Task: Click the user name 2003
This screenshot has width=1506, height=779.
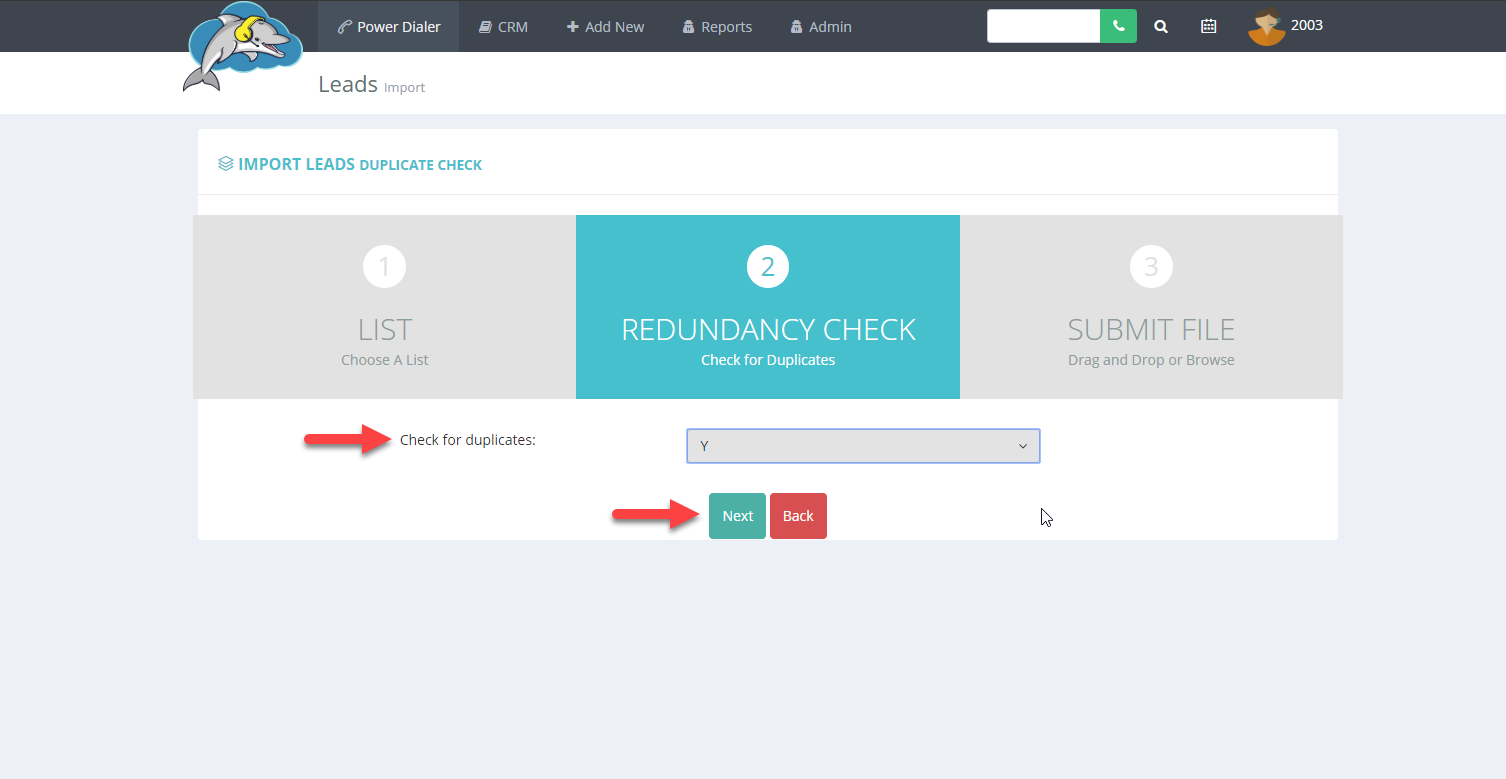Action: pos(1307,25)
